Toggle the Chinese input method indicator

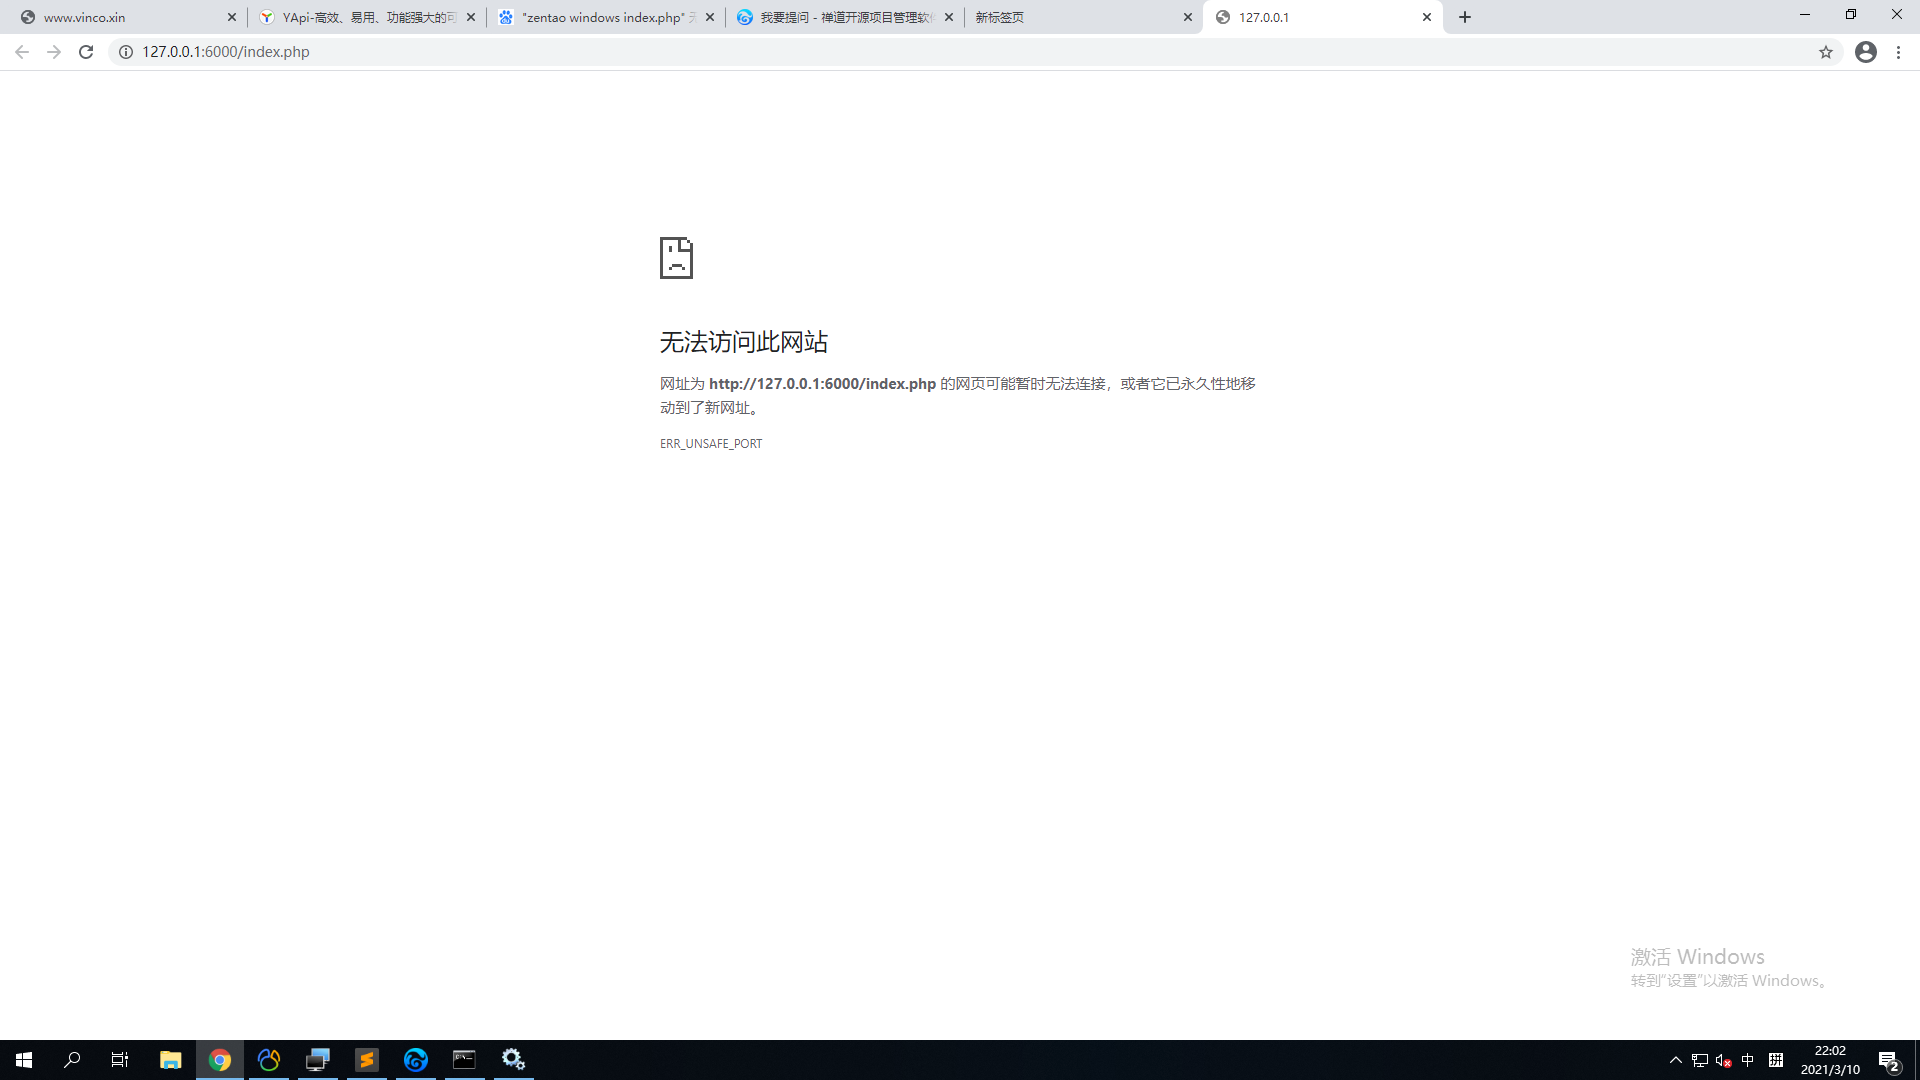tap(1748, 1060)
